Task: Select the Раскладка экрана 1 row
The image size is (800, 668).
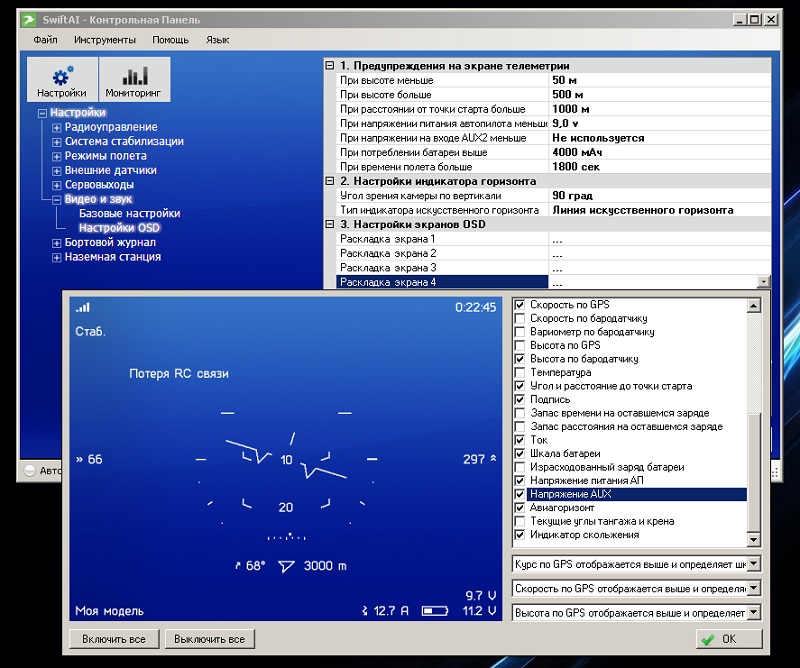Action: [x=554, y=239]
